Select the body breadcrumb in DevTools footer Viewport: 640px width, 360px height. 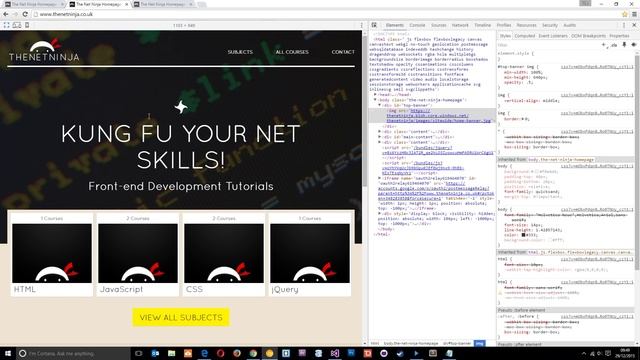tap(411, 344)
